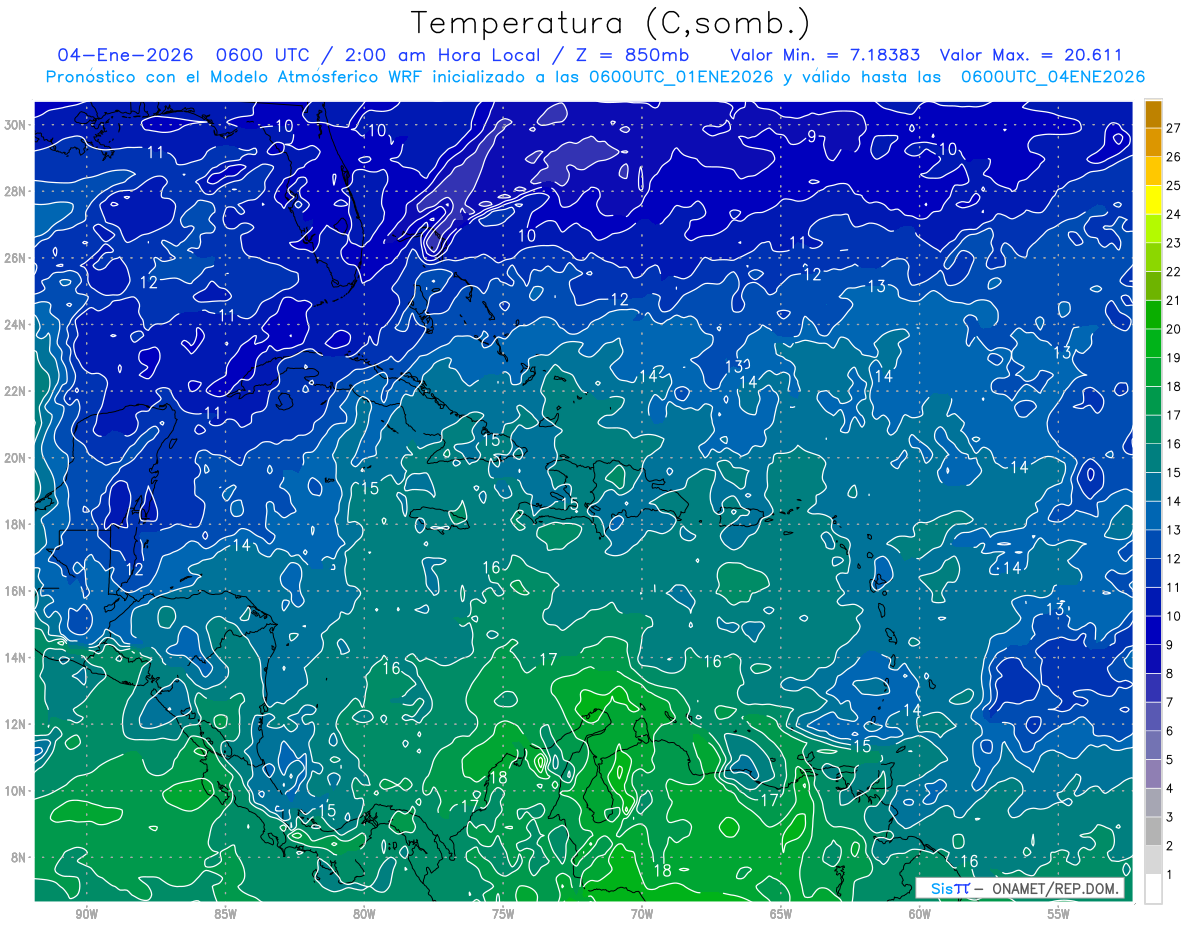Click the '8N' latitude label
Image resolution: width=1200 pixels, height=927 pixels.
[x=20, y=857]
